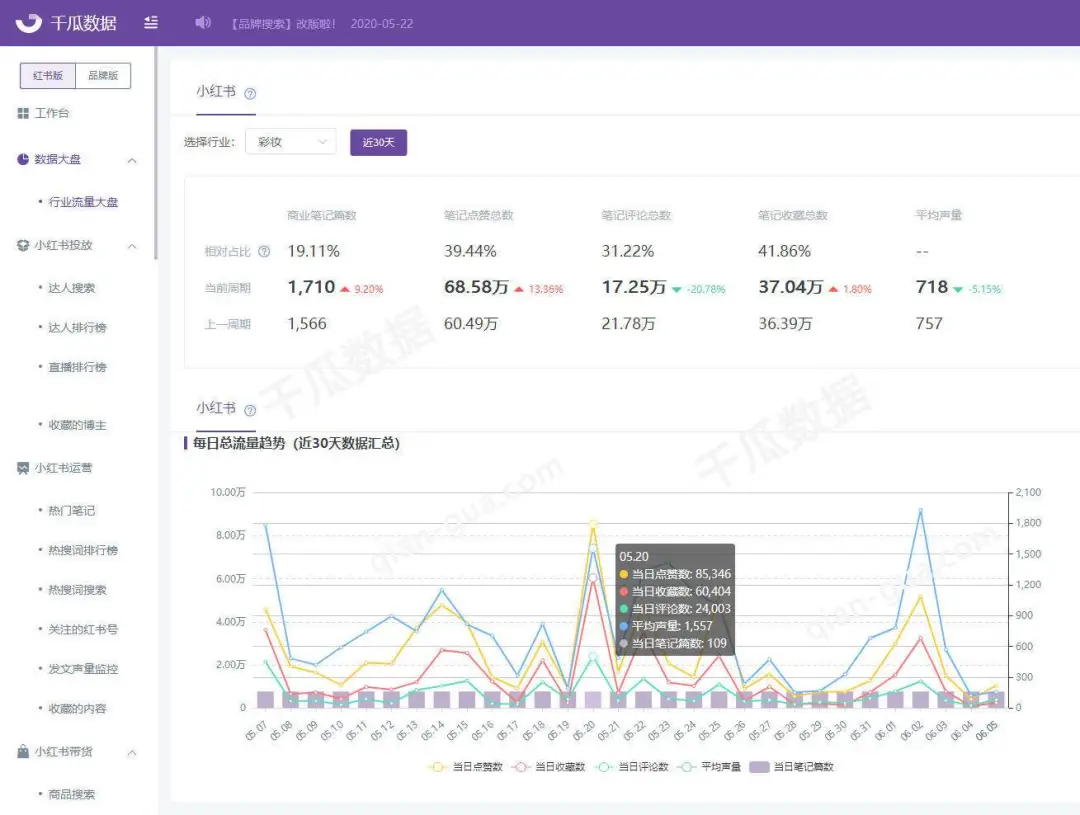Viewport: 1080px width, 815px height.
Task: Toggle 当日笔记篇数 bars in legend
Action: 791,767
